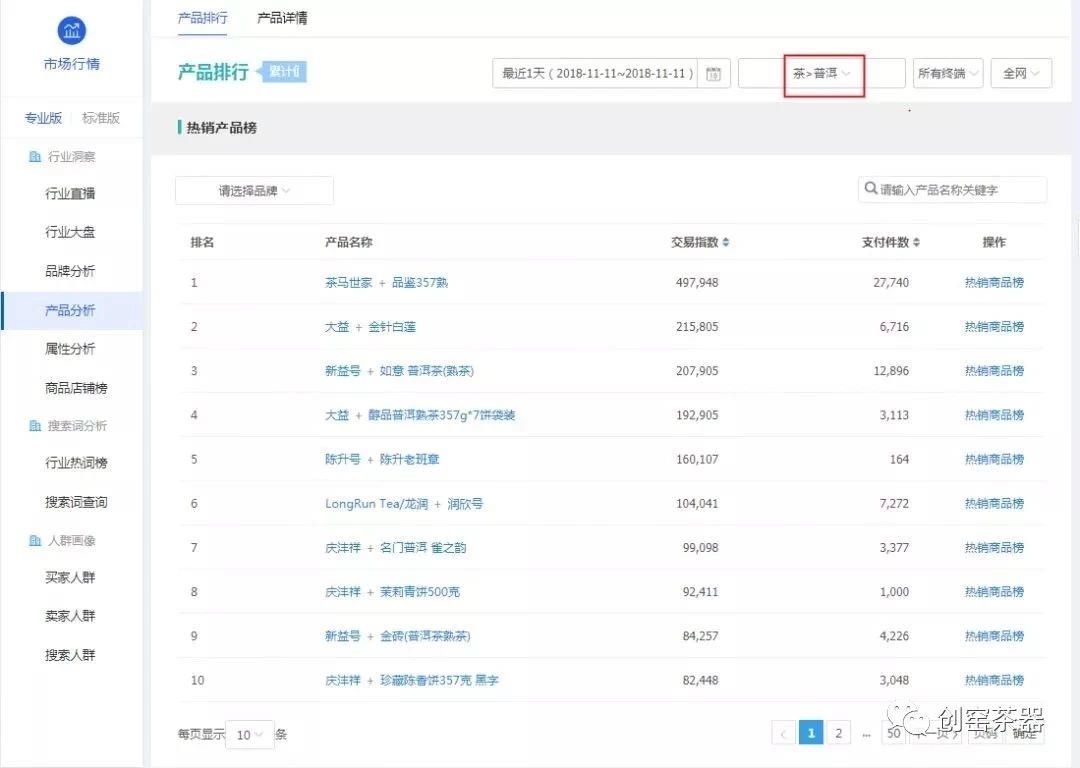This screenshot has width=1080, height=768.
Task: Open product 新益号 + 金砖(普洱茶熟茶)
Action: [x=398, y=636]
